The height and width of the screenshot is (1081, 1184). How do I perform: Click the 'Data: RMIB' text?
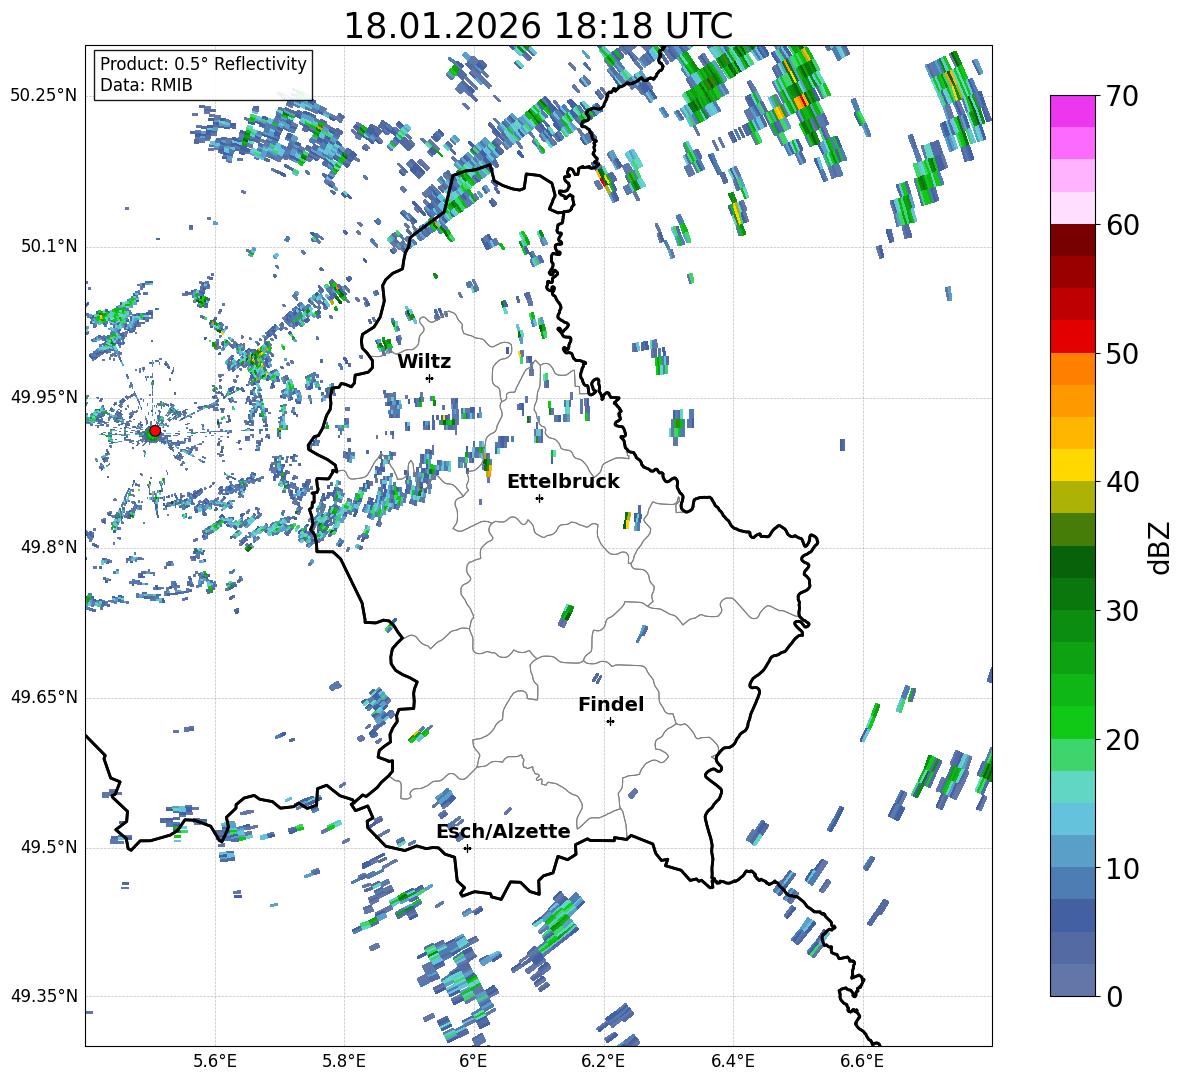(x=146, y=85)
